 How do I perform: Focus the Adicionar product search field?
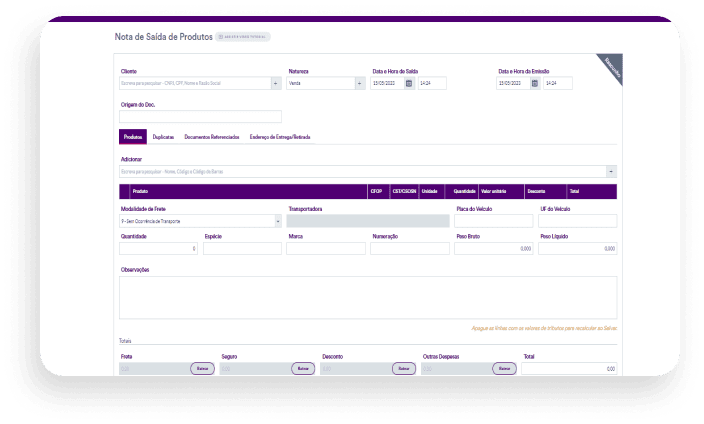(362, 172)
